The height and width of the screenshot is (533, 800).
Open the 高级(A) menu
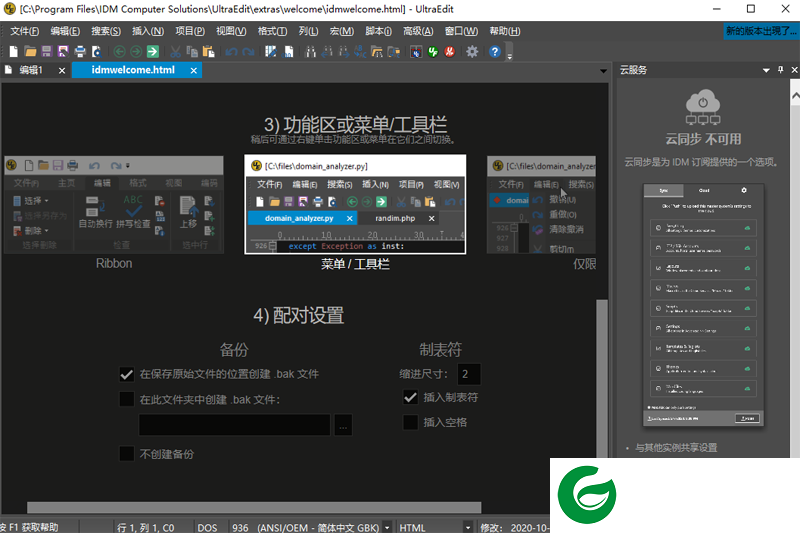tap(418, 31)
